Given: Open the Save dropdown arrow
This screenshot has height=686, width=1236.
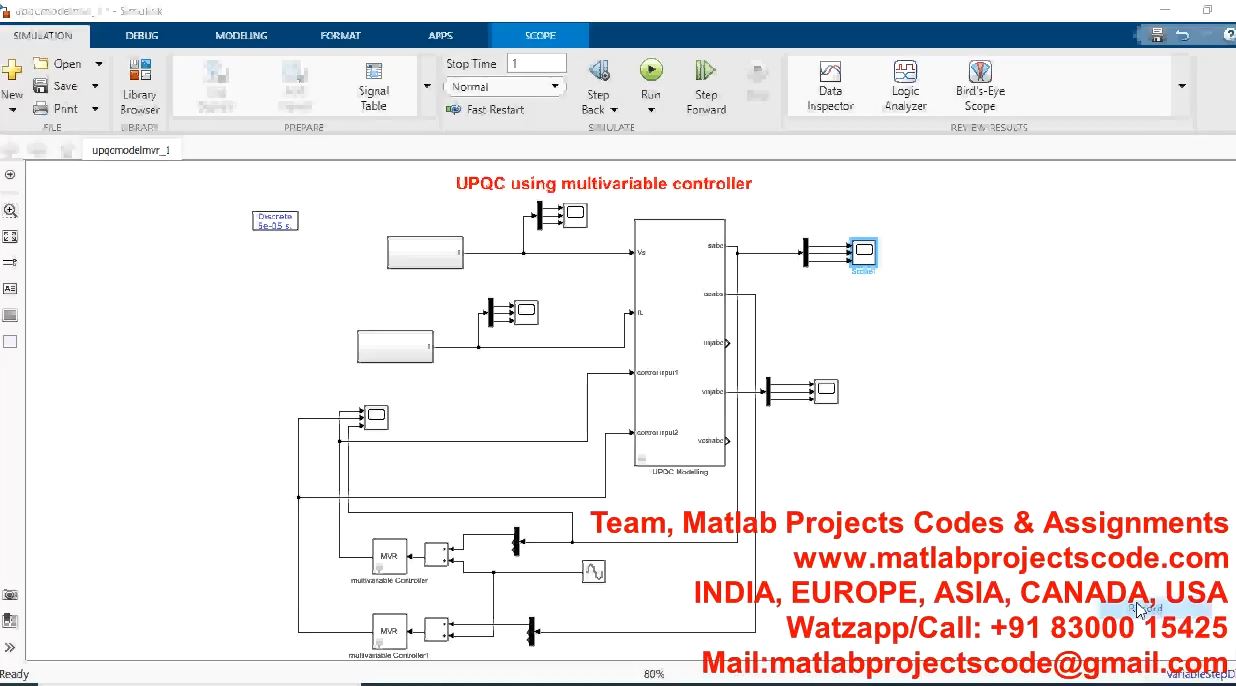Looking at the screenshot, I should [98, 86].
